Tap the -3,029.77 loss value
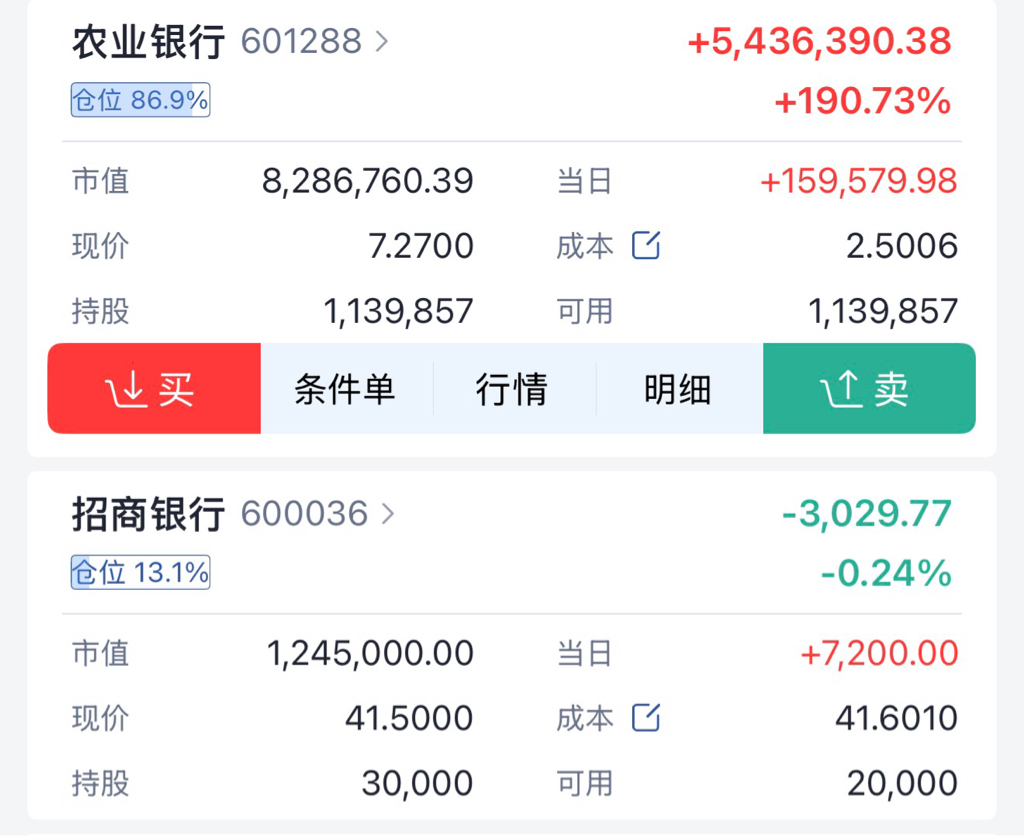 pos(866,514)
